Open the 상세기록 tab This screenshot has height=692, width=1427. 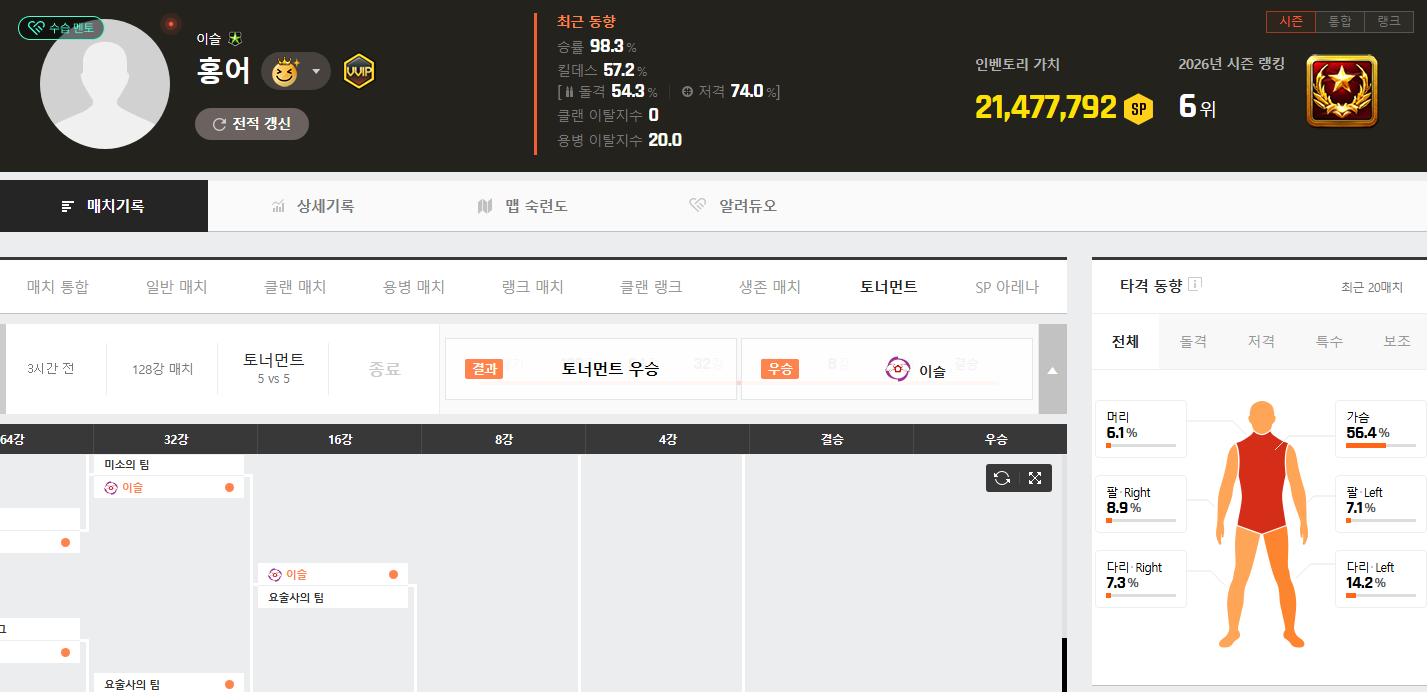pyautogui.click(x=312, y=206)
